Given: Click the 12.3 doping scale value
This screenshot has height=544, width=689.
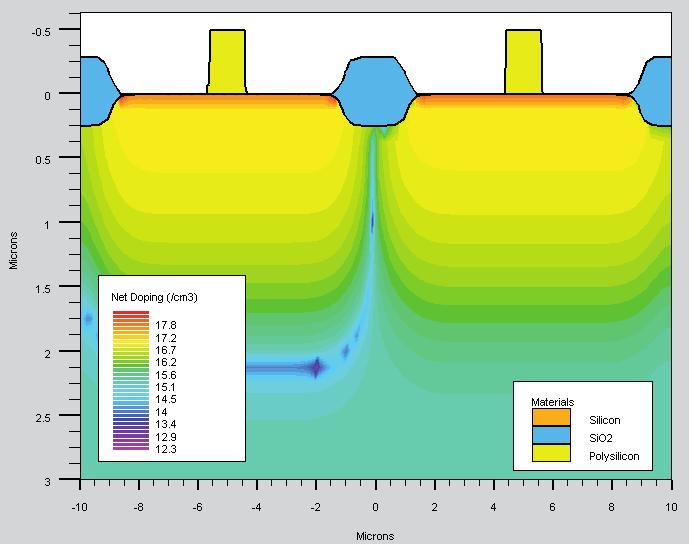Looking at the screenshot, I should (166, 449).
